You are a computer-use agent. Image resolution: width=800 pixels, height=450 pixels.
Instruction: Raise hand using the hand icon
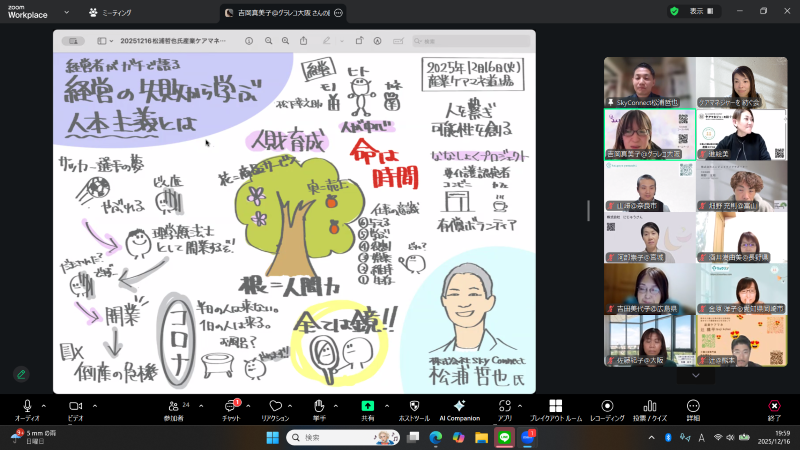pyautogui.click(x=319, y=405)
